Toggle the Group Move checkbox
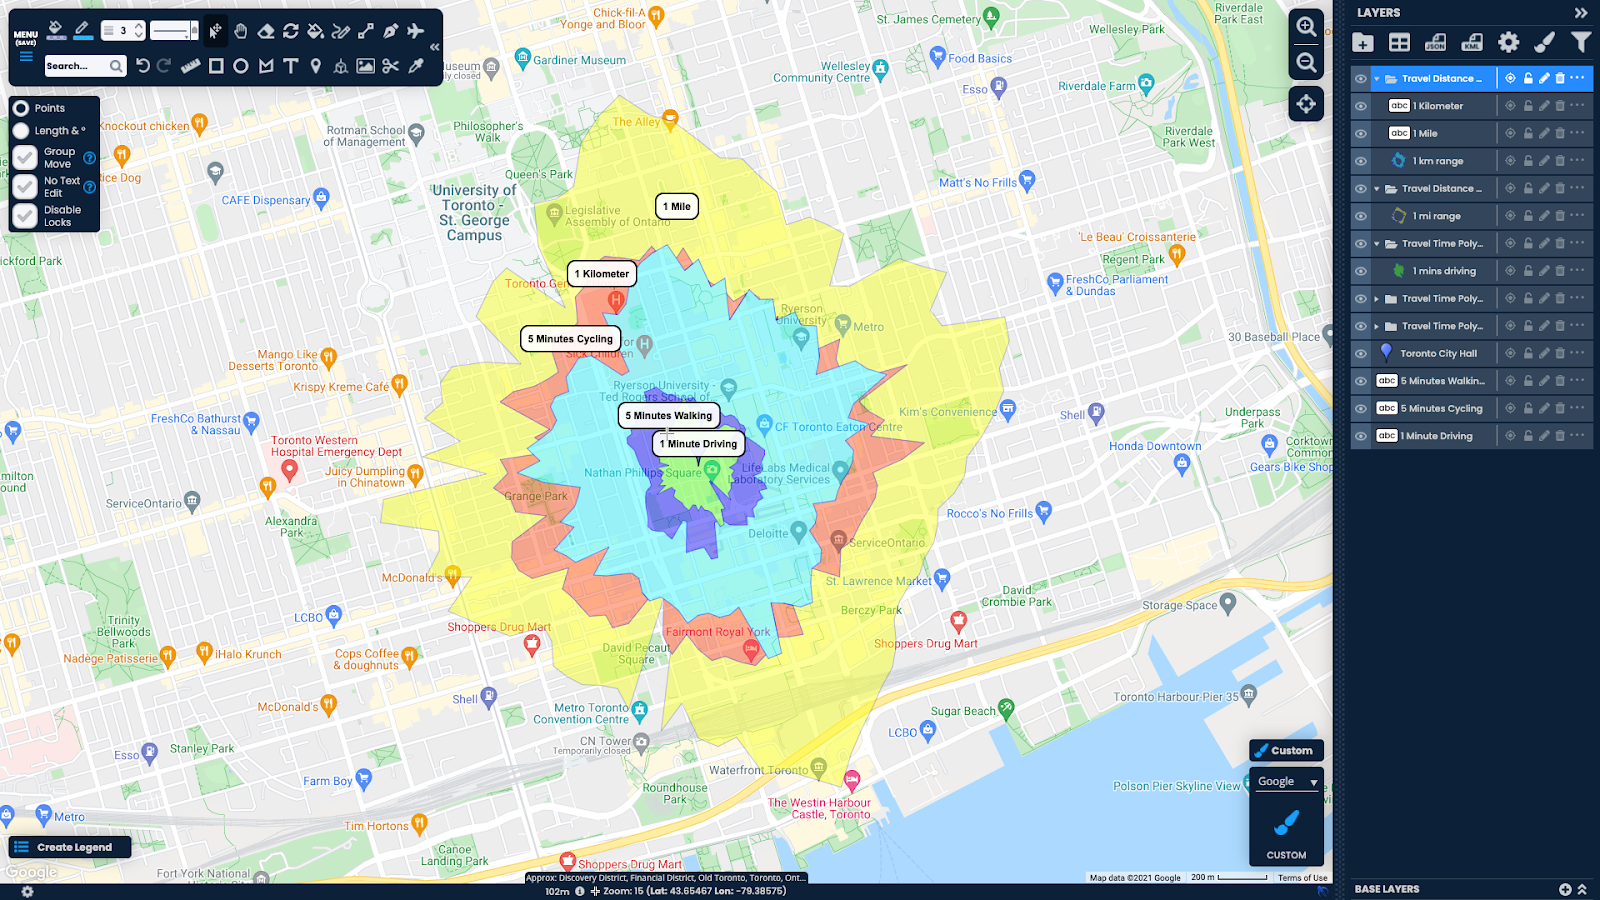 point(25,158)
